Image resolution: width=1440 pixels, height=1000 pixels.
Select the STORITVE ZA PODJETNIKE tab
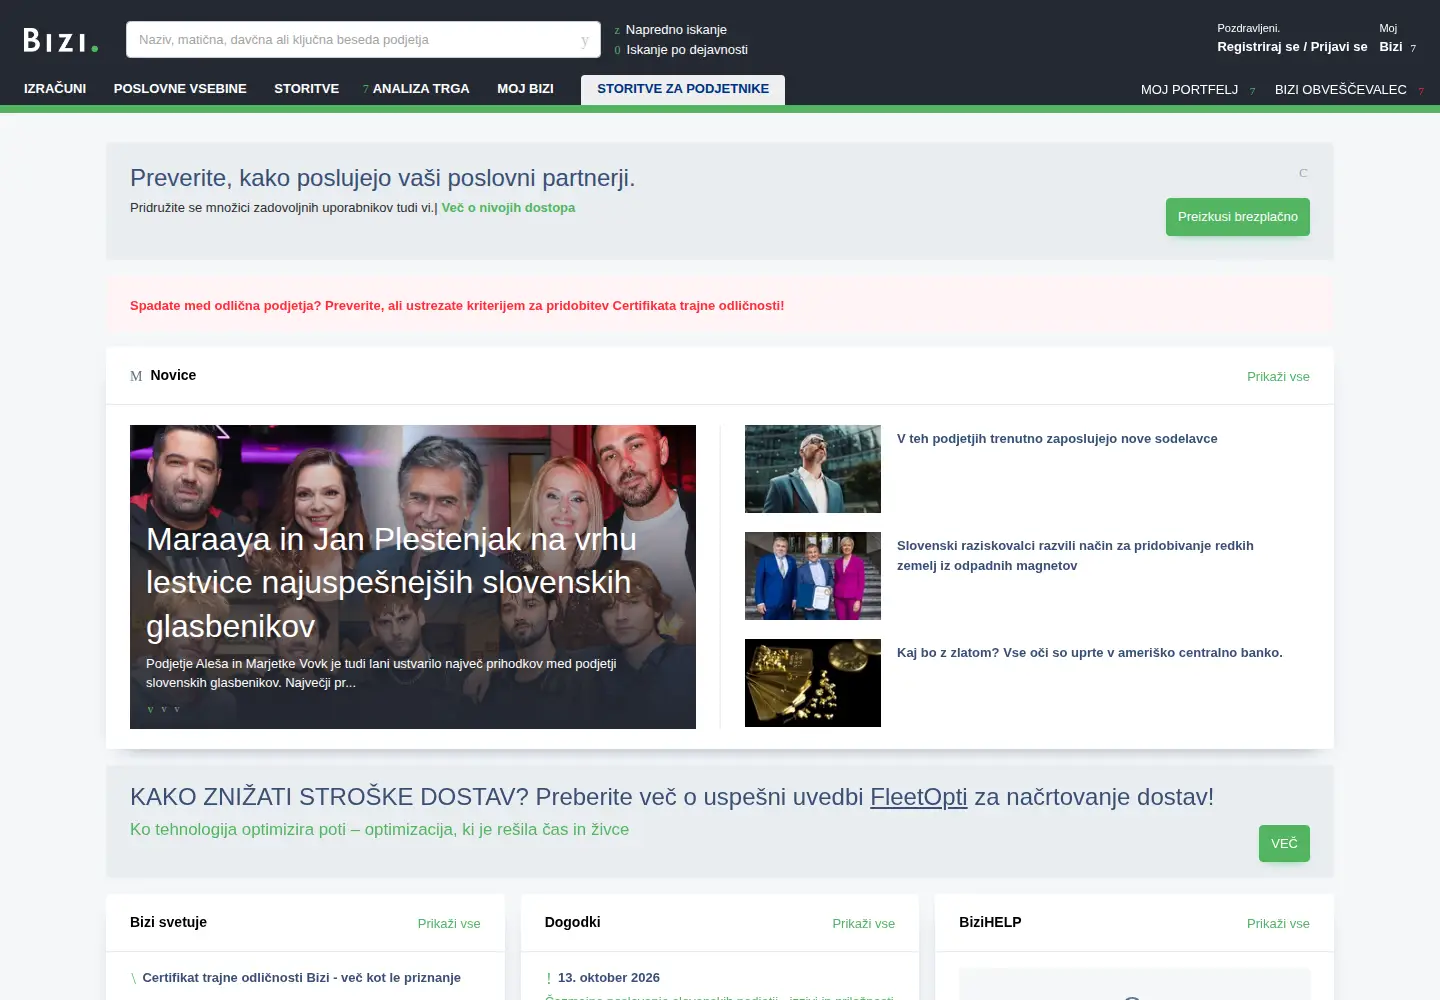tap(683, 89)
